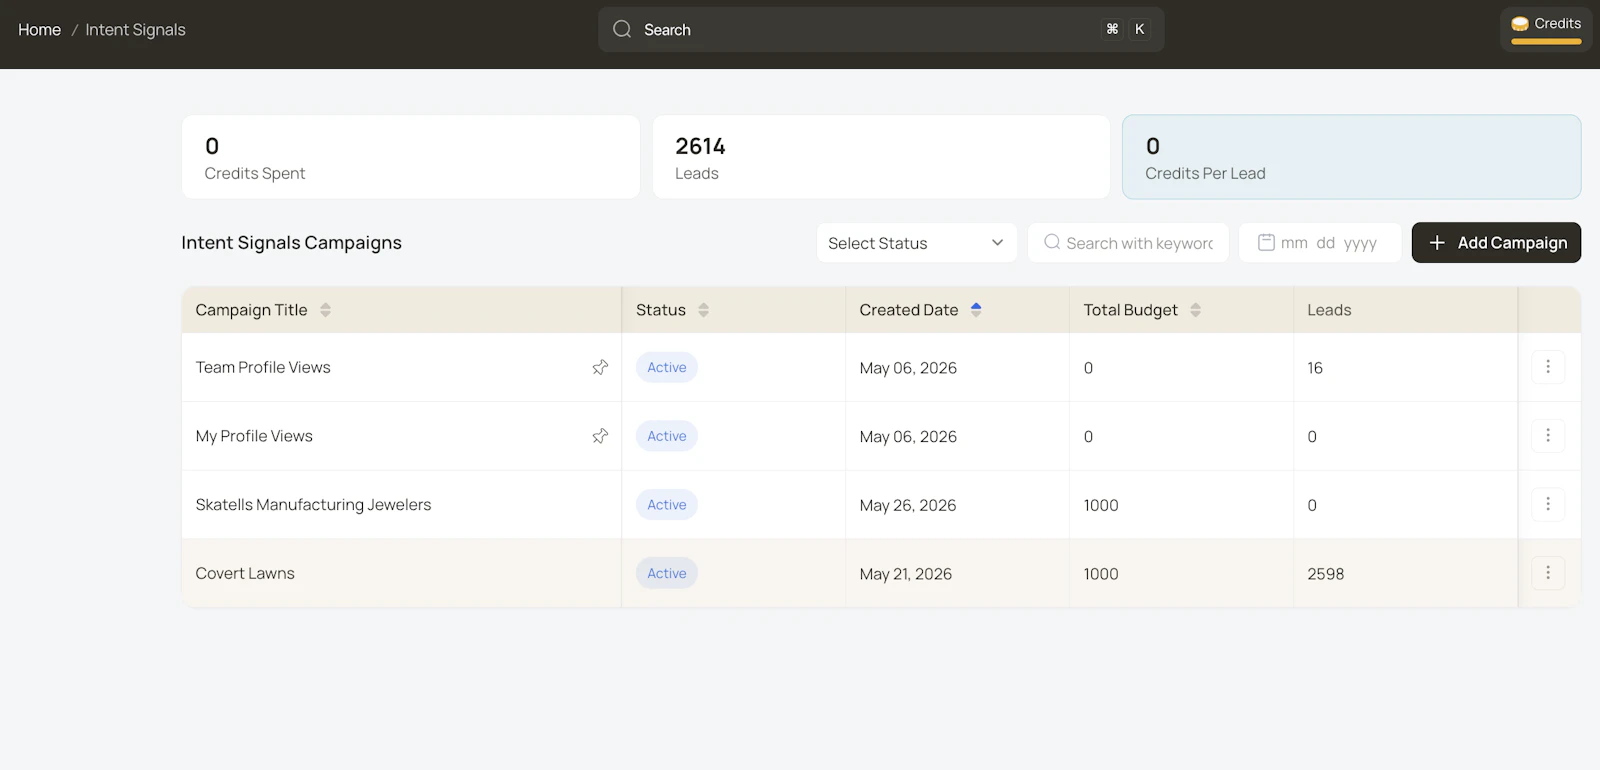Click Active badge for Skatells Manufacturing Jewelers
This screenshot has height=770, width=1600.
pos(667,505)
